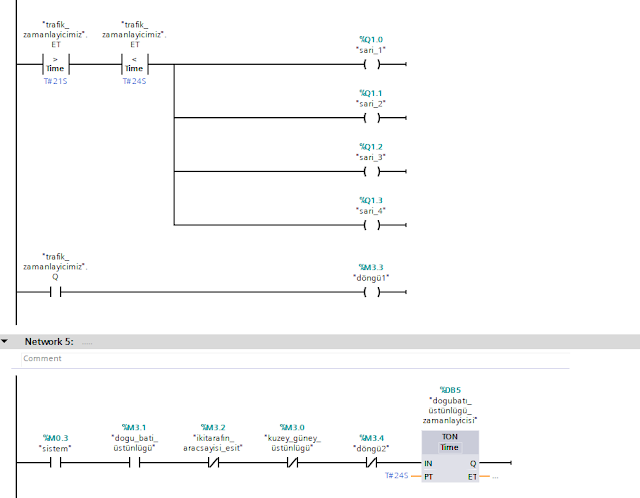Screen dimensions: 640x498
Task: Select the döngü1 output coil symbol
Action: click(371, 292)
